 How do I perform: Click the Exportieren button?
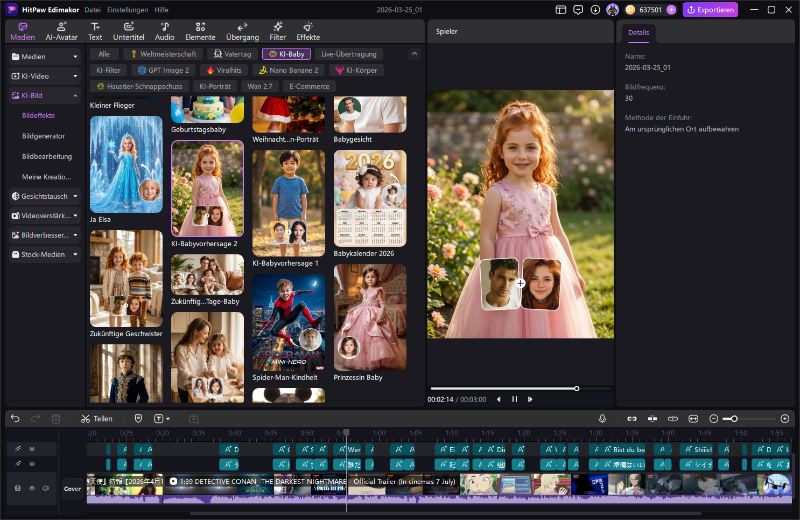point(710,10)
